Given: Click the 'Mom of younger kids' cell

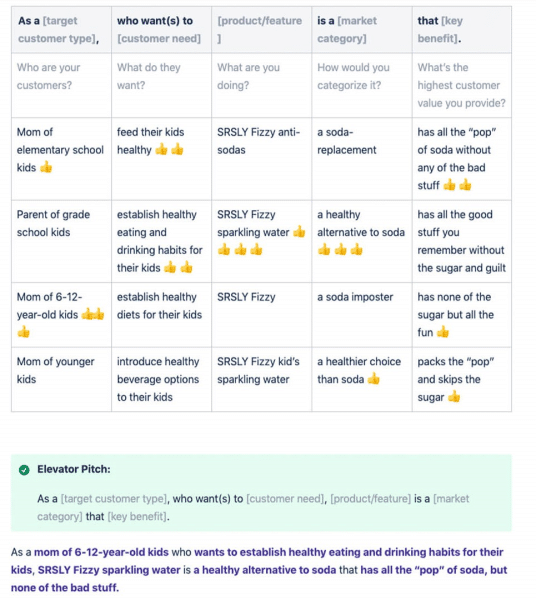Looking at the screenshot, I should [x=62, y=380].
